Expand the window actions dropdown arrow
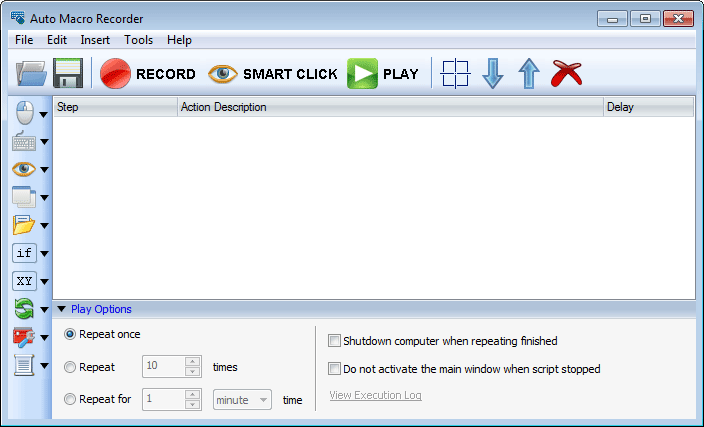704x427 pixels. point(44,198)
